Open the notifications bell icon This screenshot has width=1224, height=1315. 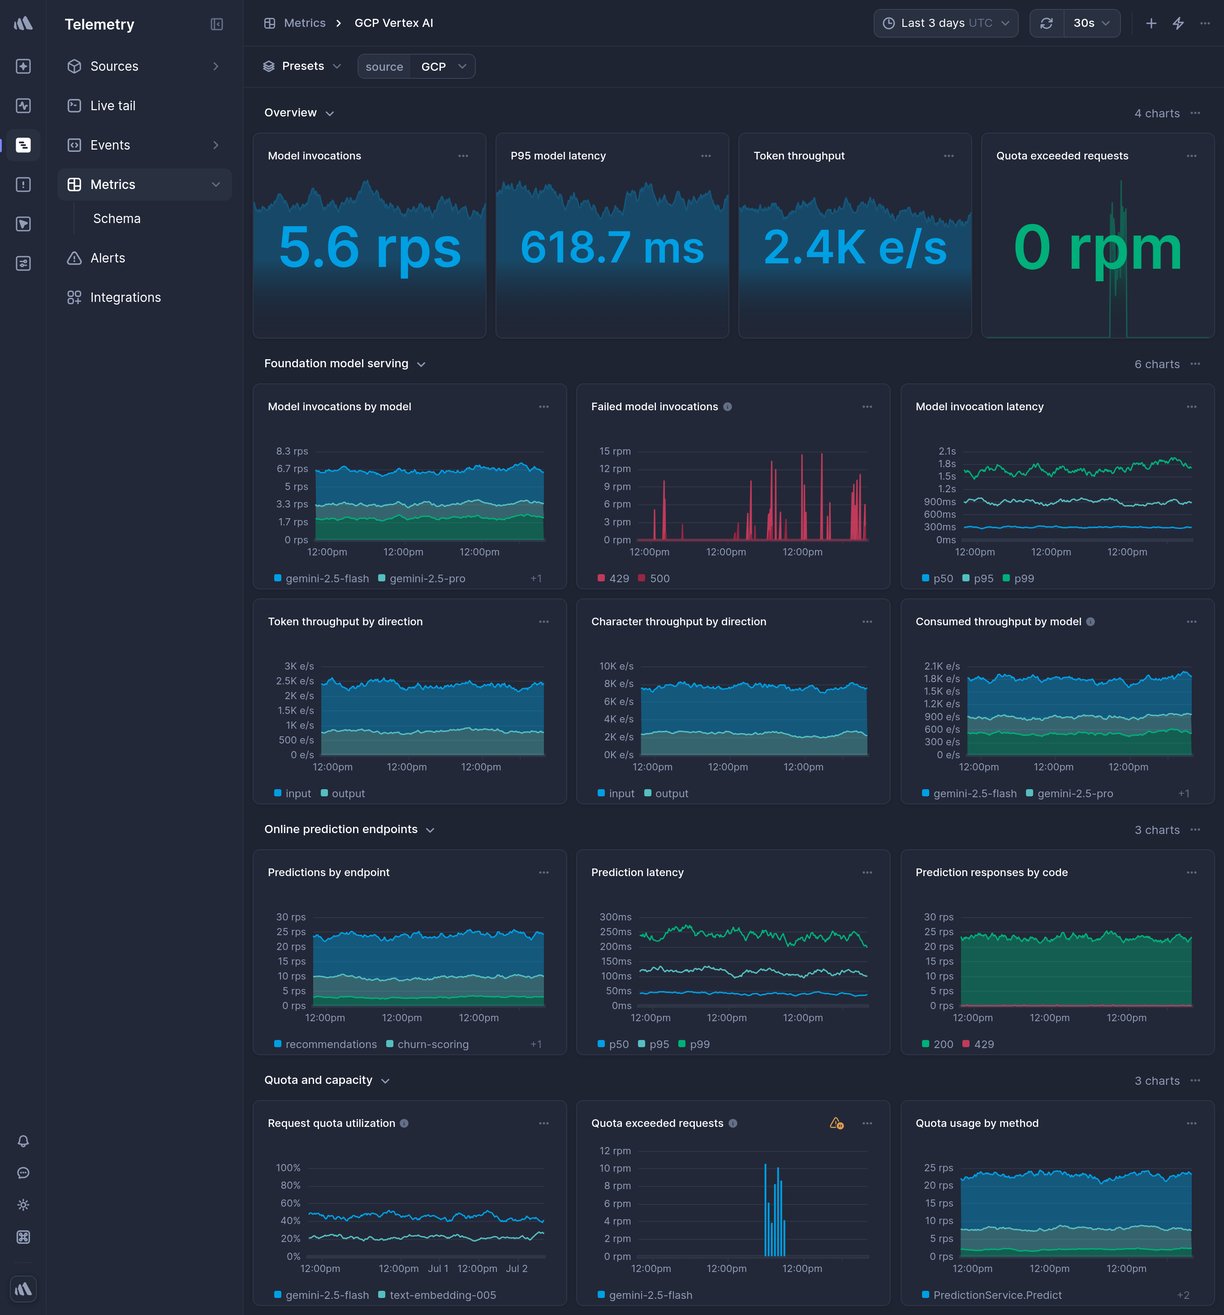(23, 1141)
